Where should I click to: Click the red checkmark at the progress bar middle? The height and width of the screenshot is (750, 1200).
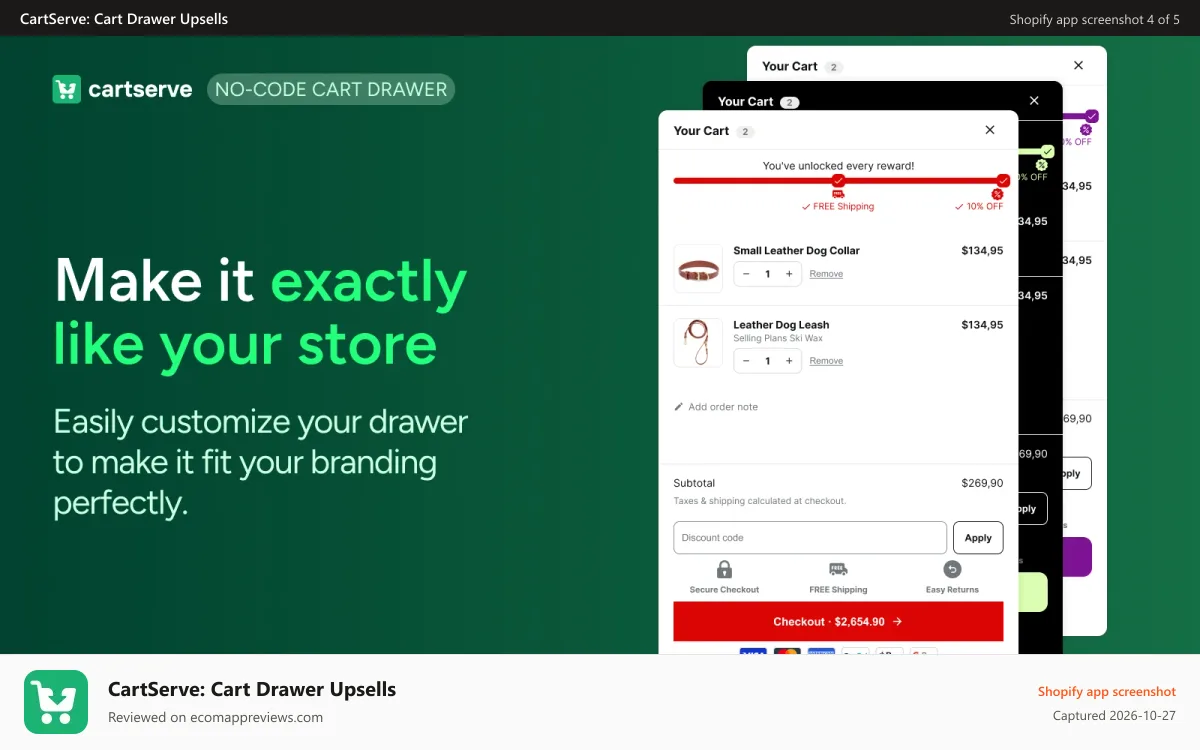[x=838, y=181]
